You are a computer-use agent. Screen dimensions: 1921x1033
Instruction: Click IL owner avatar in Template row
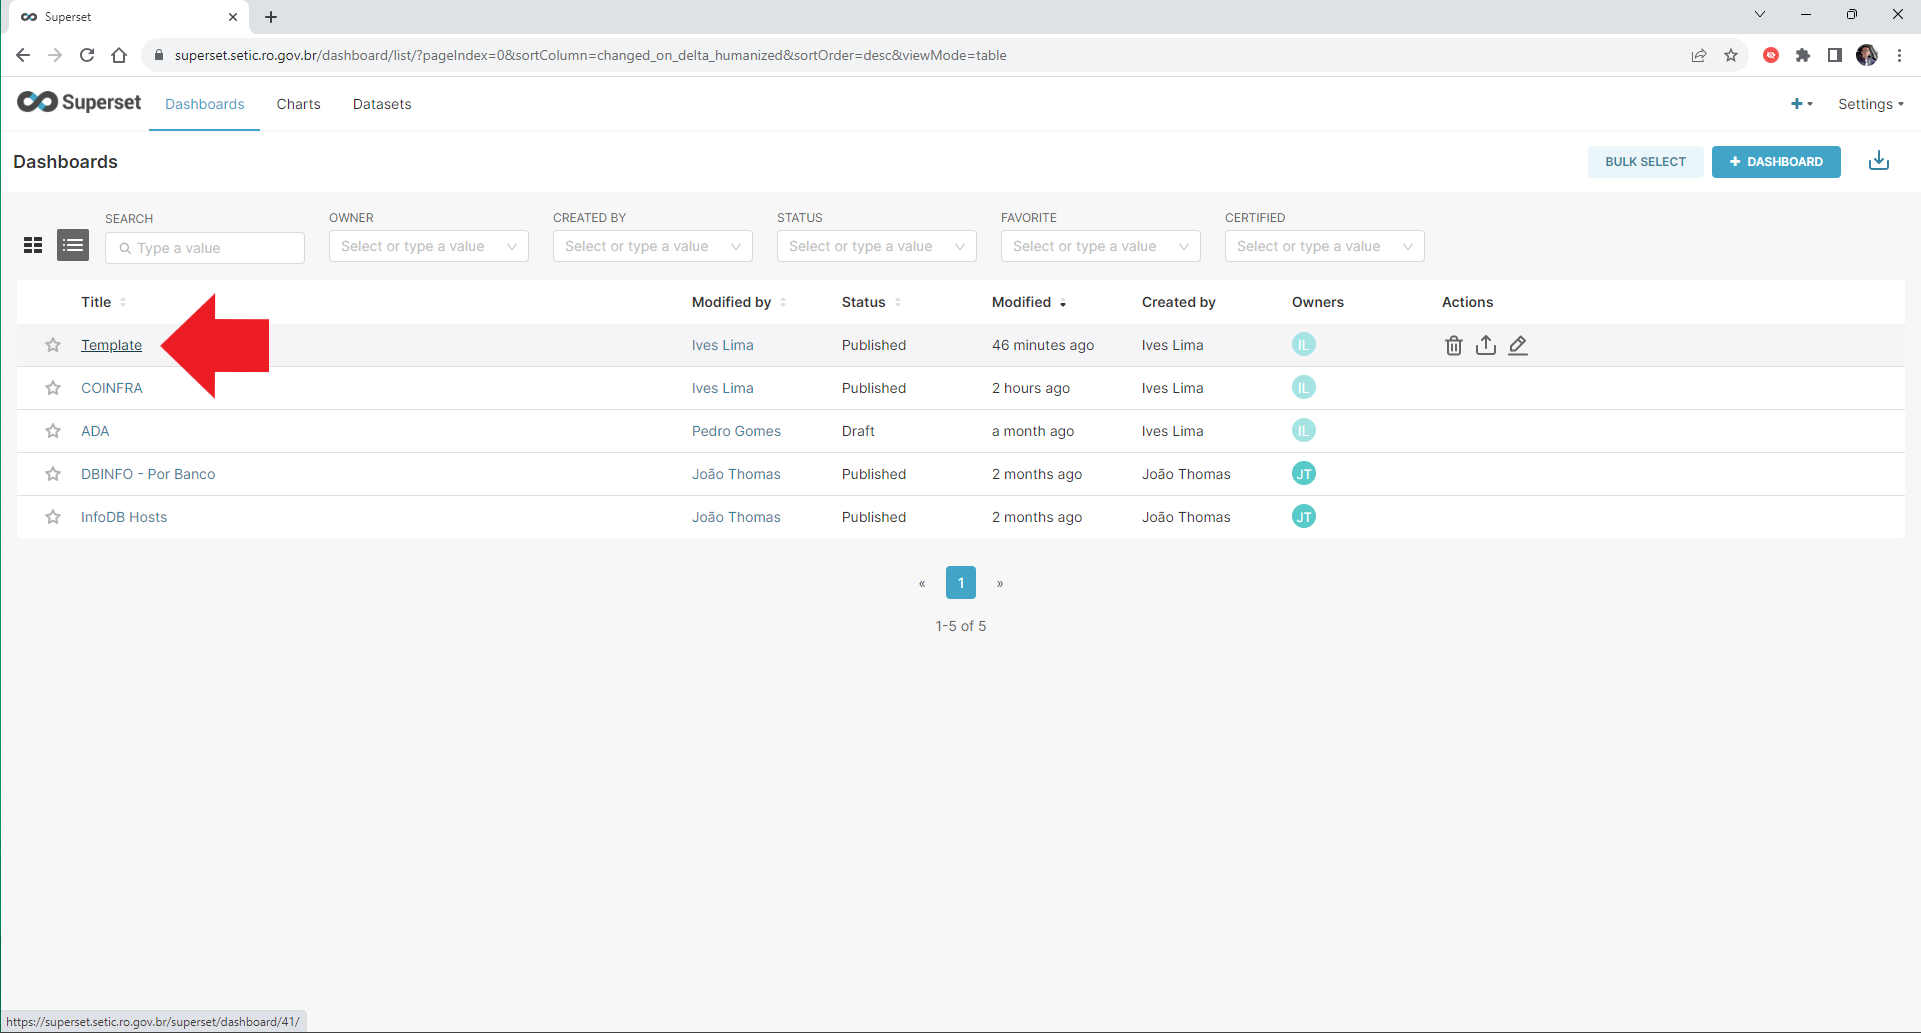tap(1303, 344)
